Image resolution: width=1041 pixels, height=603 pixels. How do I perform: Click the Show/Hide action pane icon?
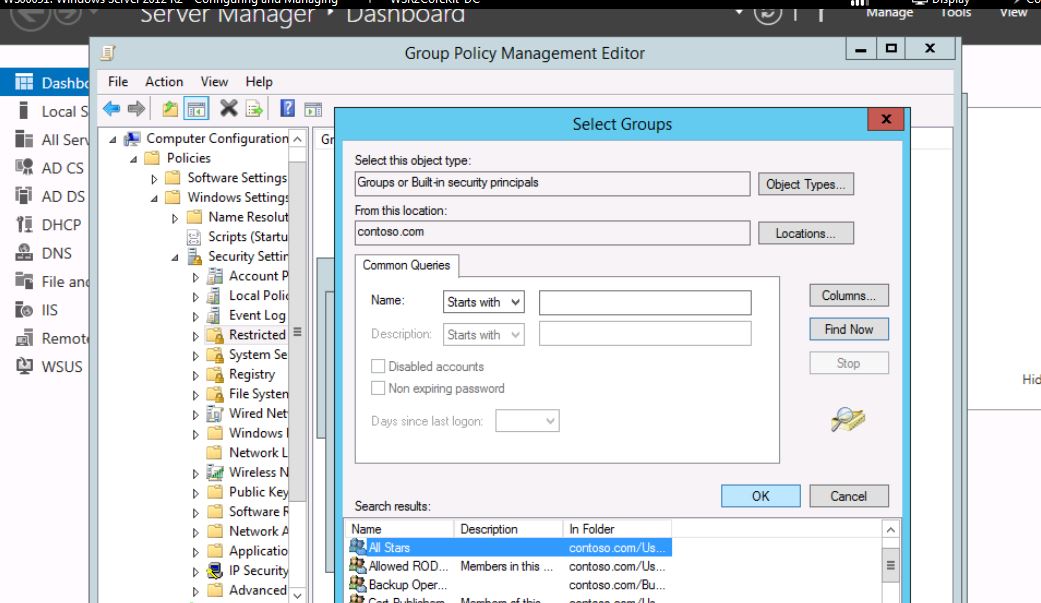point(313,110)
